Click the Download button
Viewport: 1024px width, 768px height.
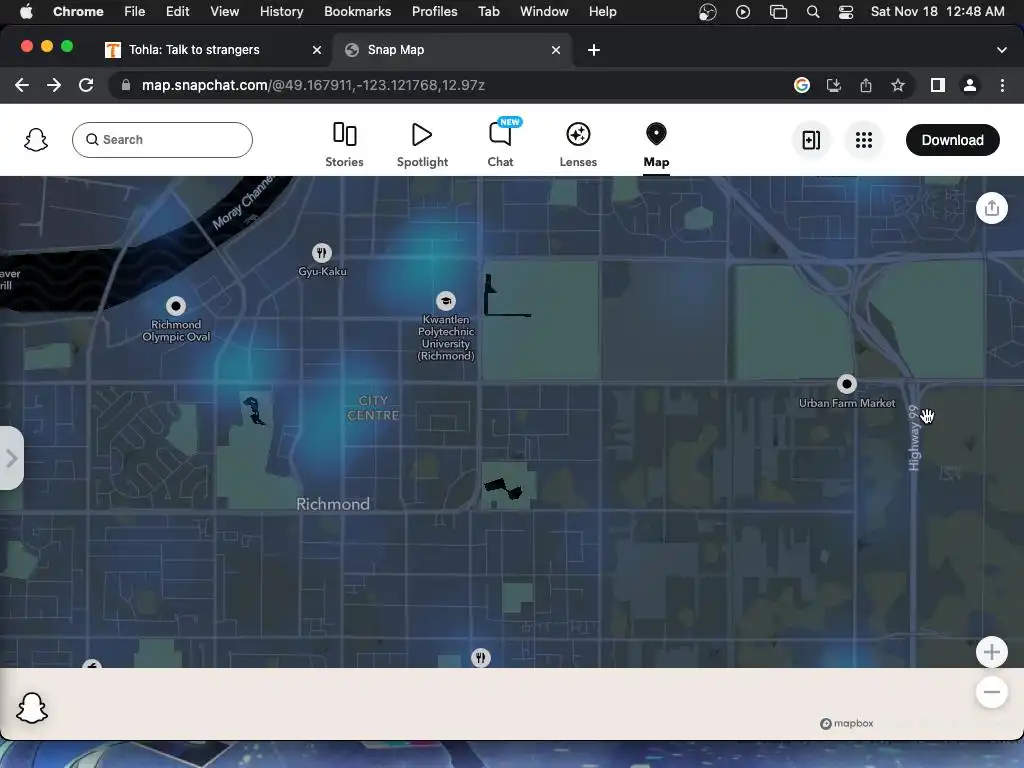point(952,140)
